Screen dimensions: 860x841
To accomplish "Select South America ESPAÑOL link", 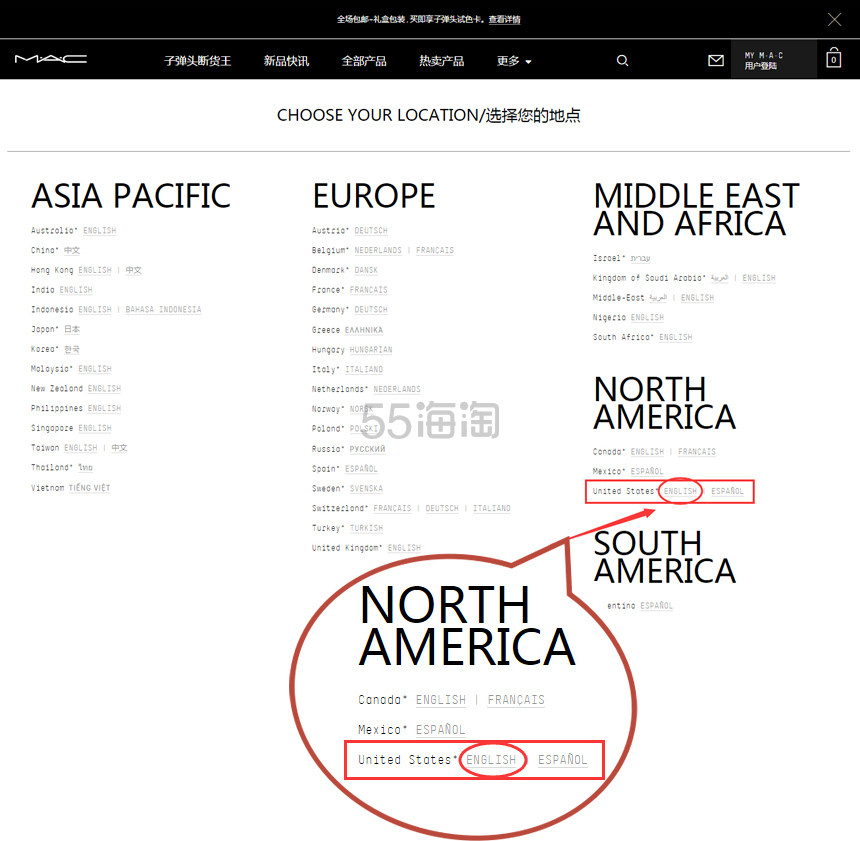I will (657, 606).
